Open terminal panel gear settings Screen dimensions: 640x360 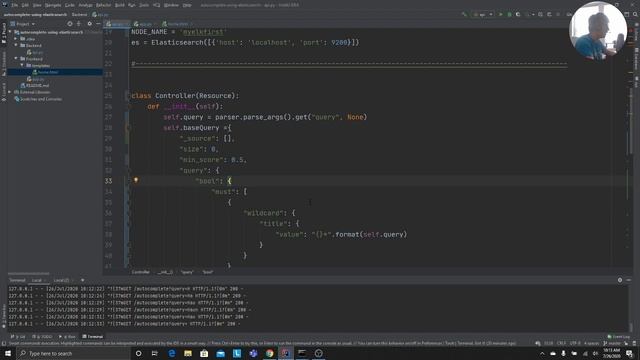(620, 280)
